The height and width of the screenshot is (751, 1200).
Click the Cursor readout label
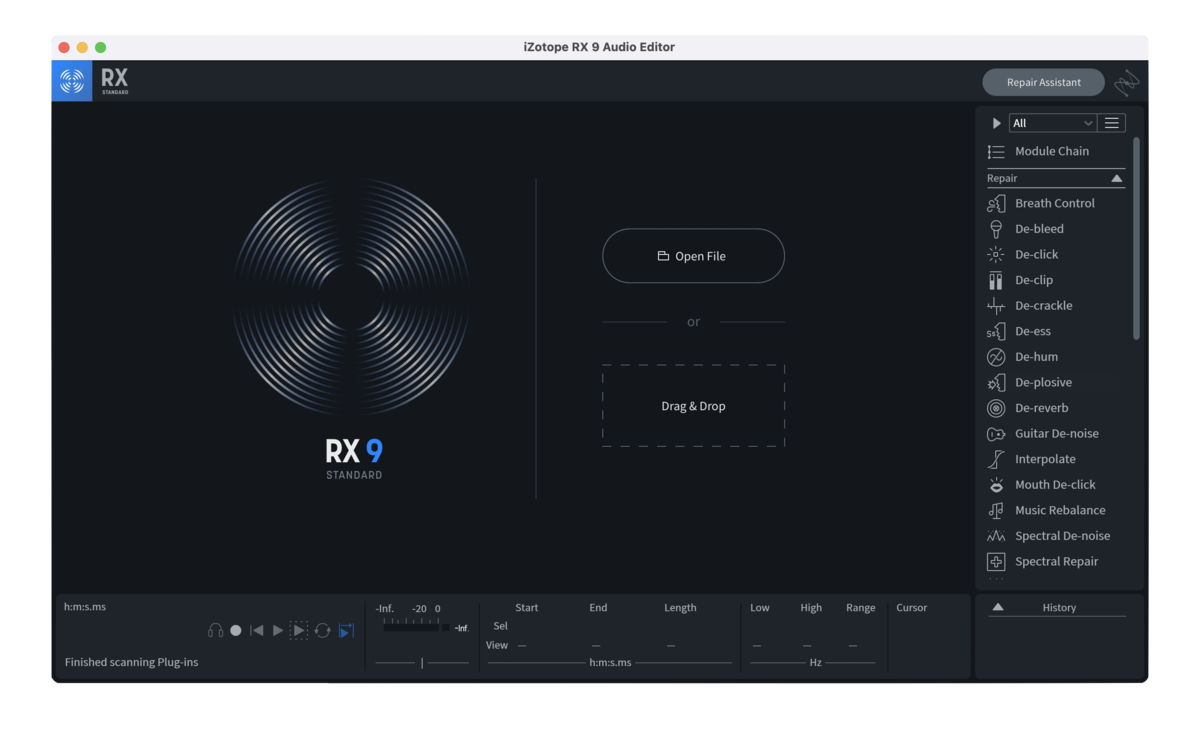pos(911,607)
